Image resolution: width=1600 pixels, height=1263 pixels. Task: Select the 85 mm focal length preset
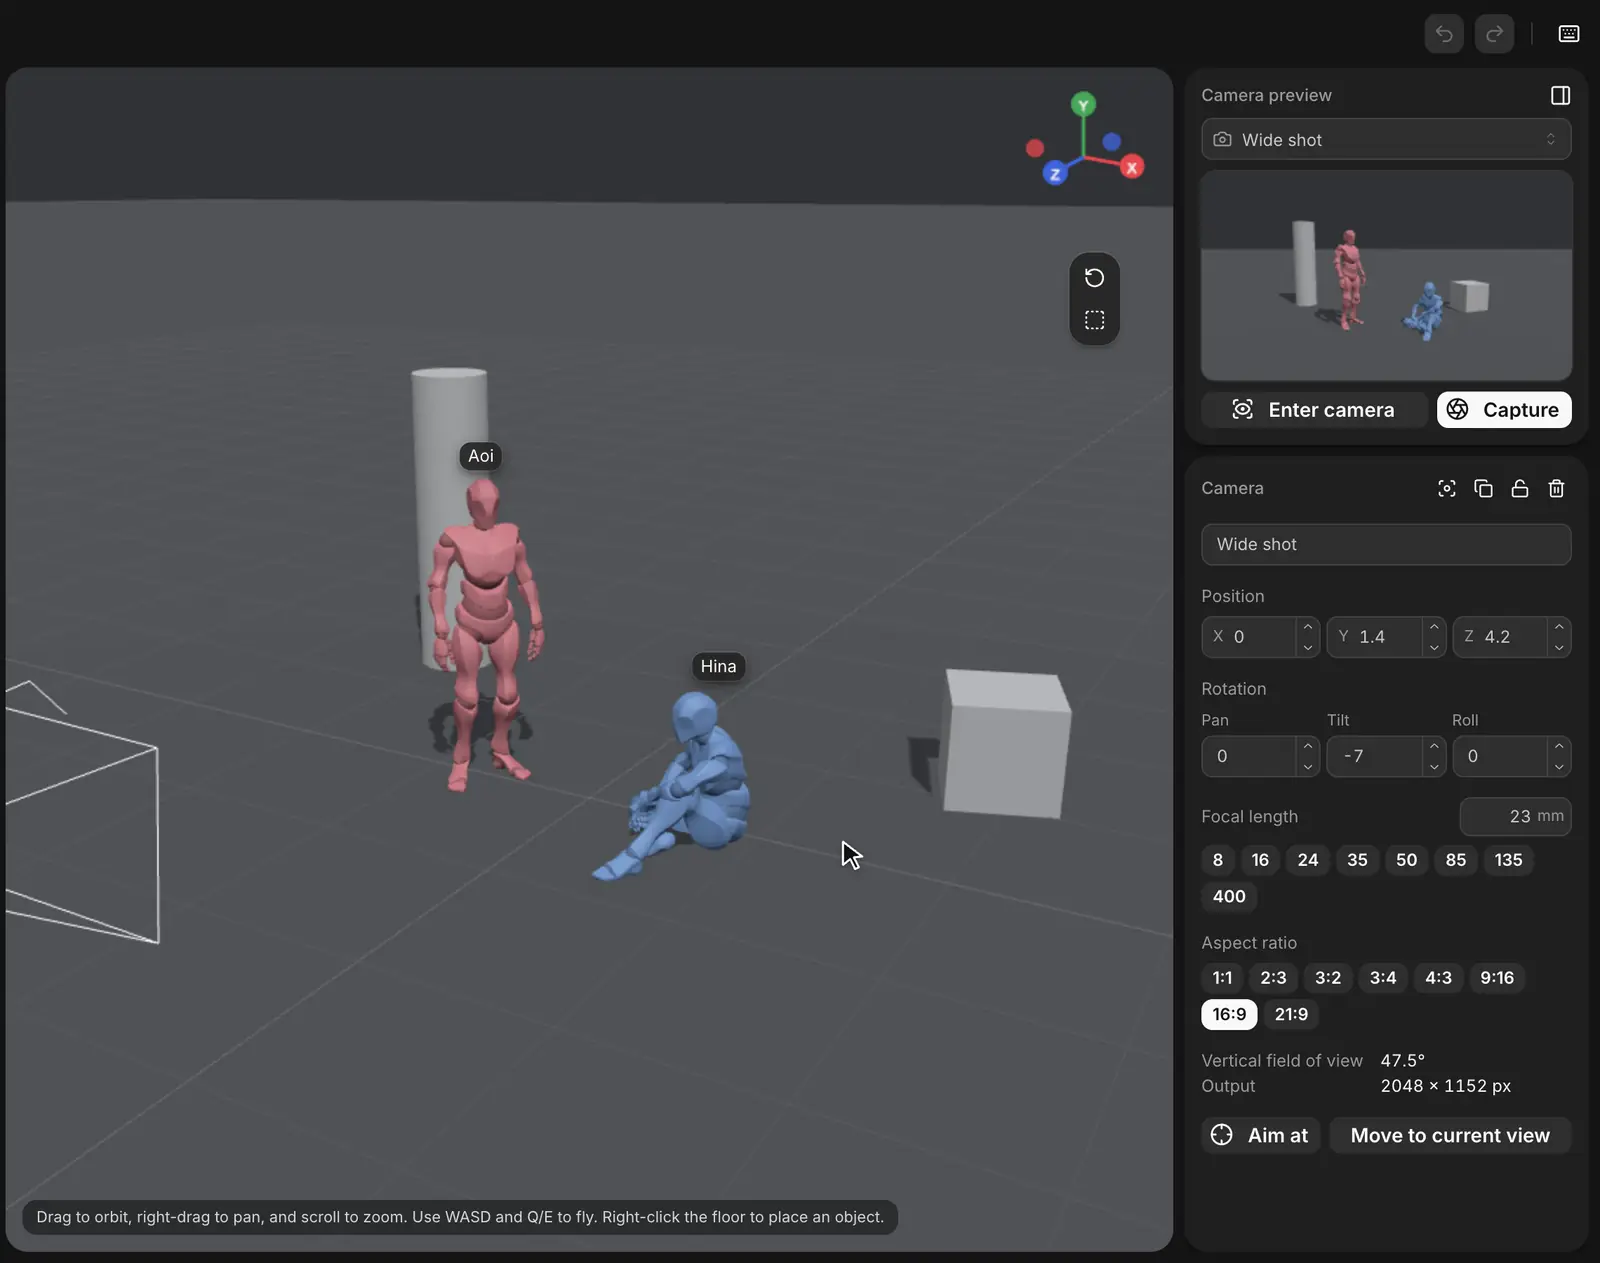tap(1456, 860)
